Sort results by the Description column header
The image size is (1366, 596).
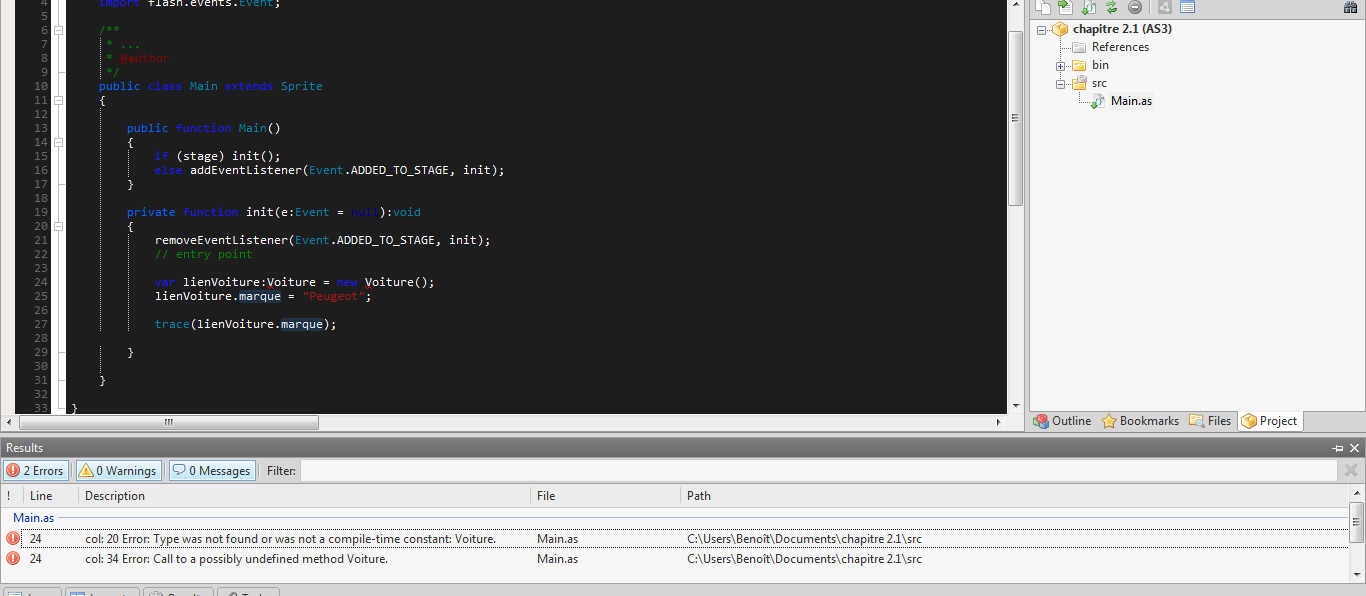(304, 496)
